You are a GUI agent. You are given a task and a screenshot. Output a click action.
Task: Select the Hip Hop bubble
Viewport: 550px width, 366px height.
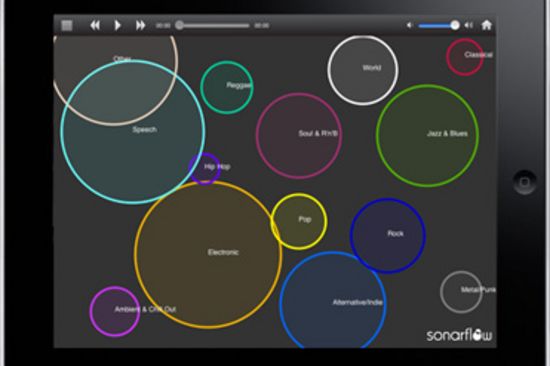pyautogui.click(x=205, y=168)
